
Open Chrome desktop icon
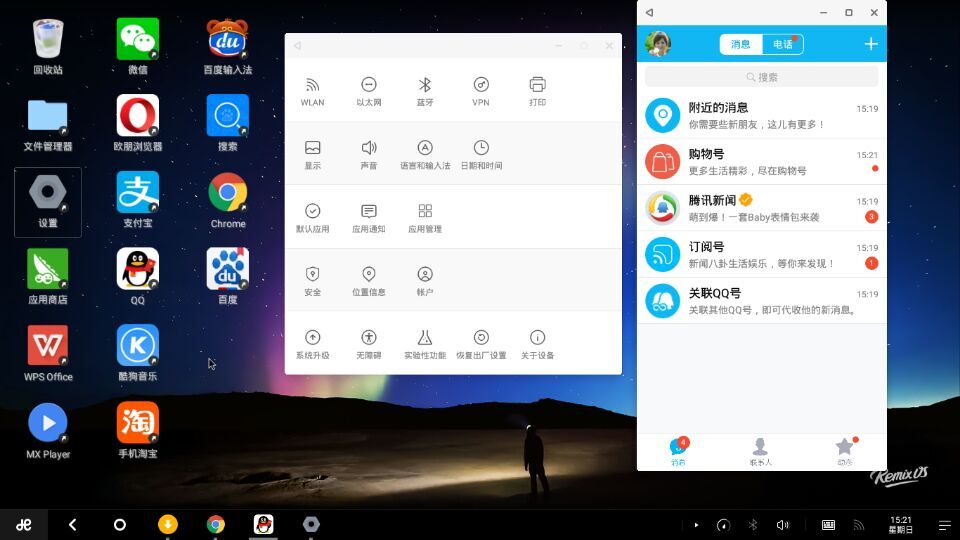pos(227,200)
